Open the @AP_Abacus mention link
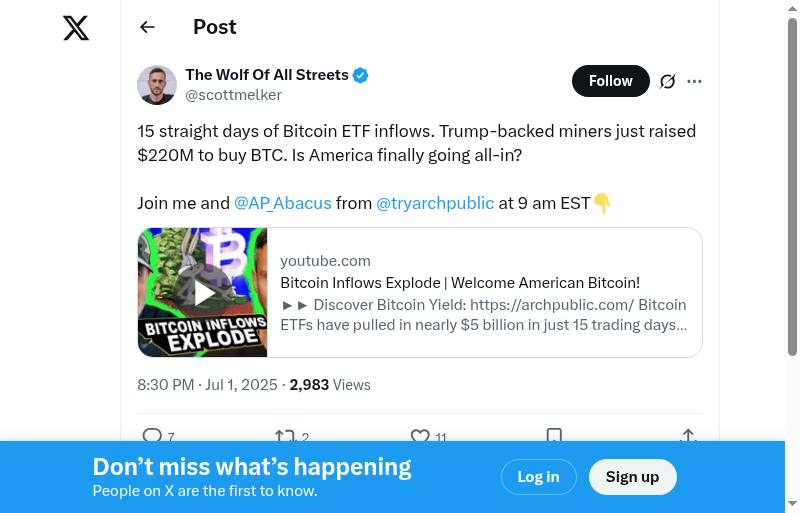 (283, 203)
